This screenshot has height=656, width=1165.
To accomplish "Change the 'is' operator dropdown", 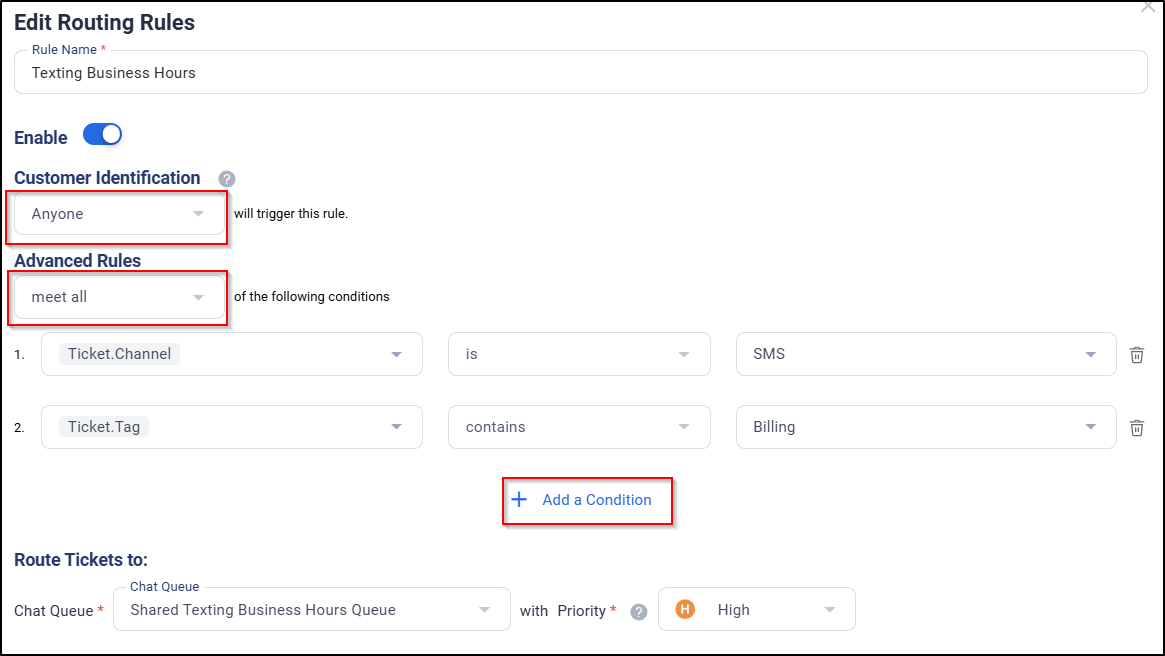I will tap(579, 354).
